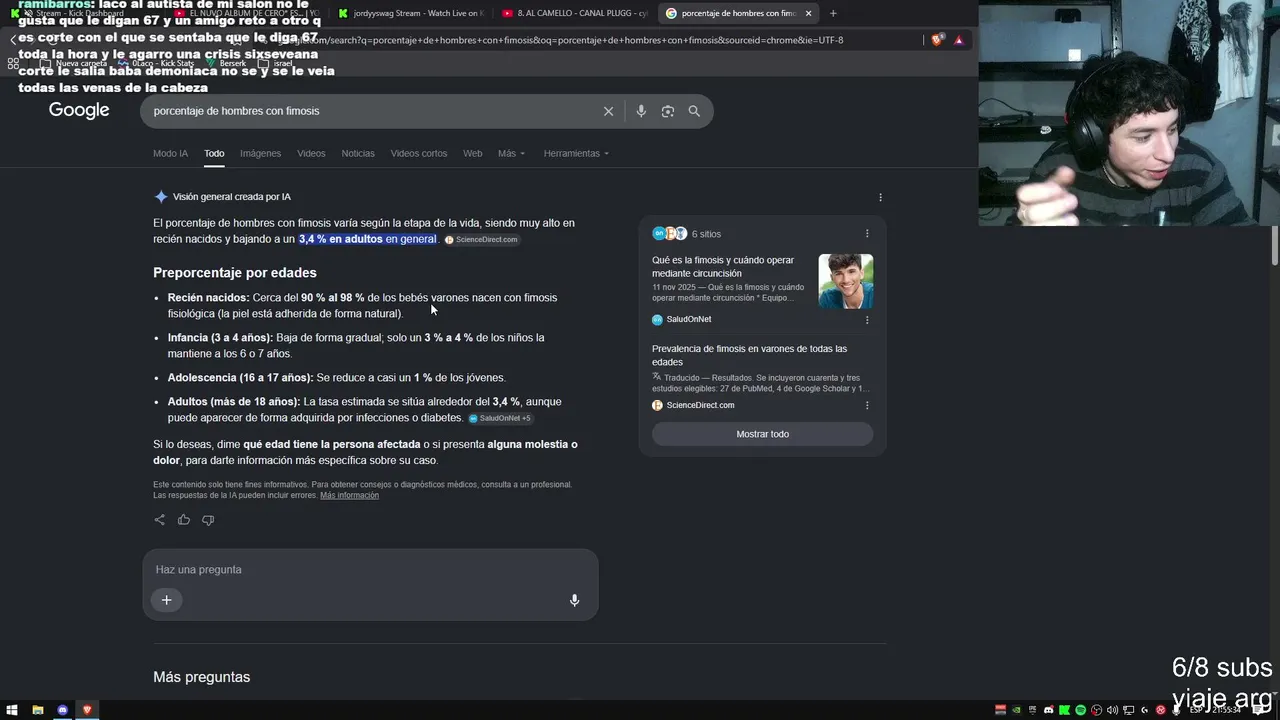Close the 'porcentaje de hombres' browser tab
Image resolution: width=1280 pixels, height=720 pixels.
[x=808, y=13]
